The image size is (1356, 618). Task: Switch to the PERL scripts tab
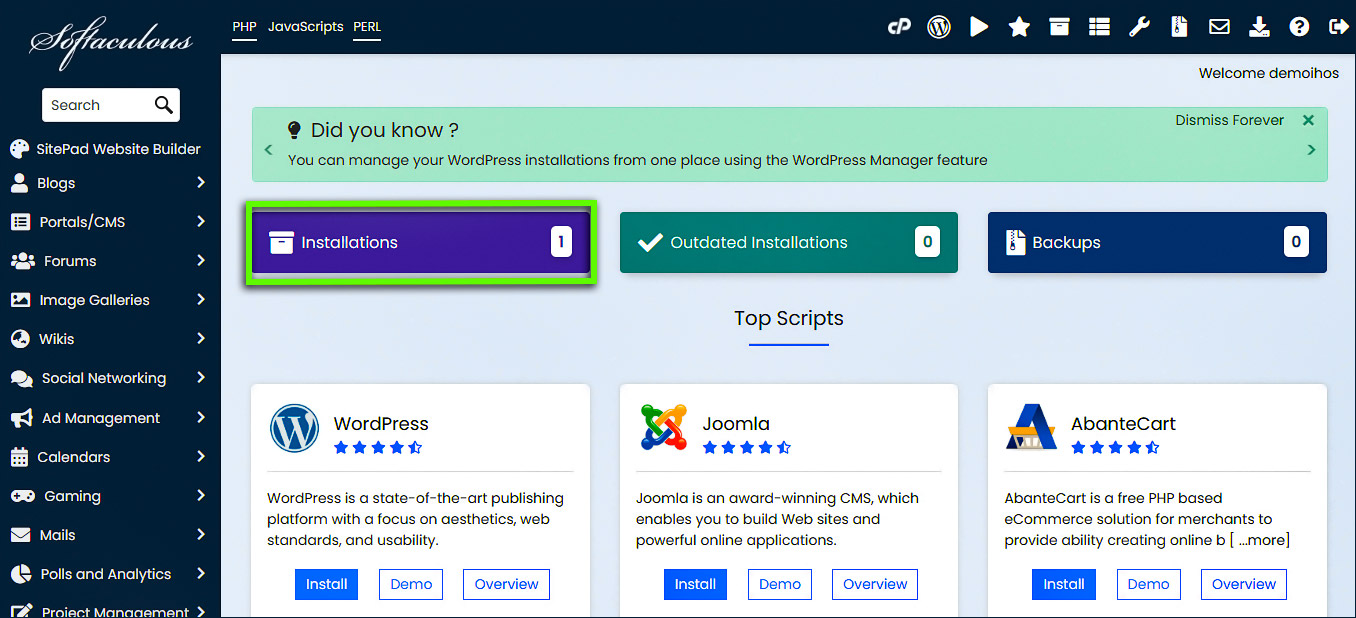[367, 27]
